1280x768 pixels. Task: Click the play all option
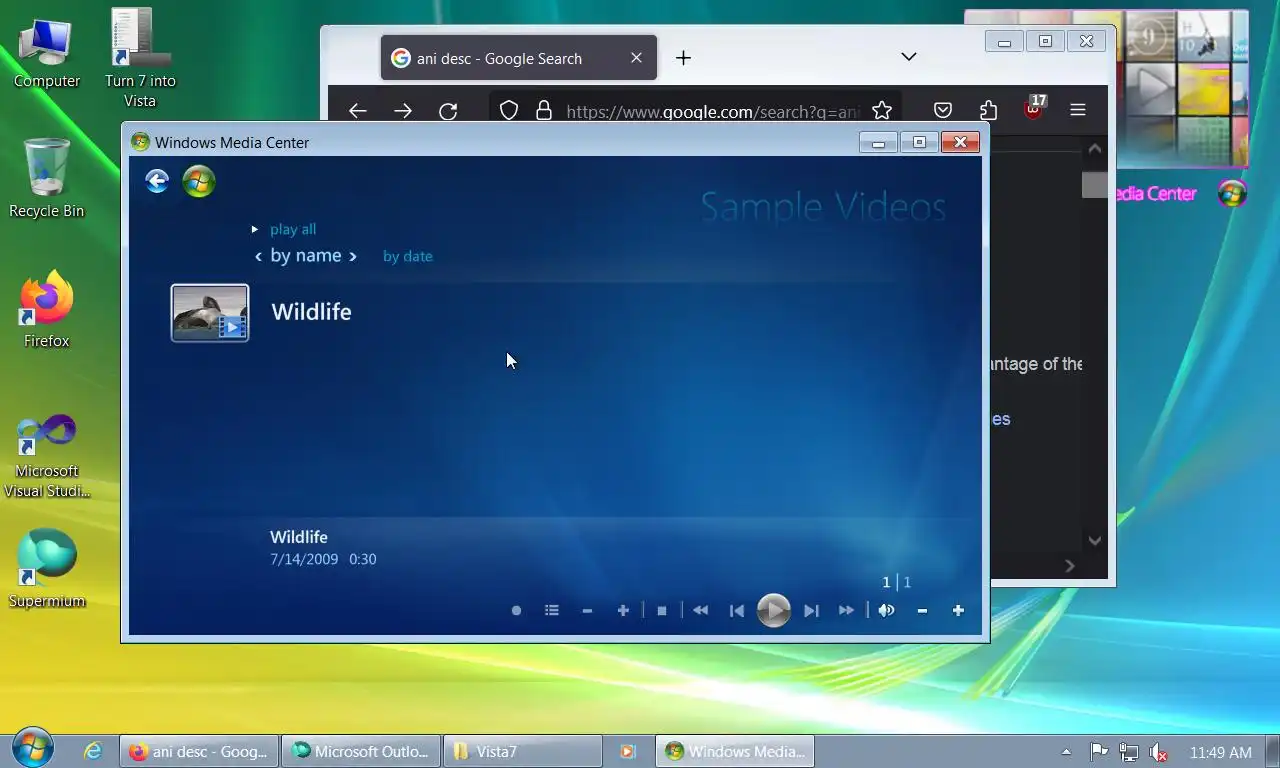click(x=293, y=229)
